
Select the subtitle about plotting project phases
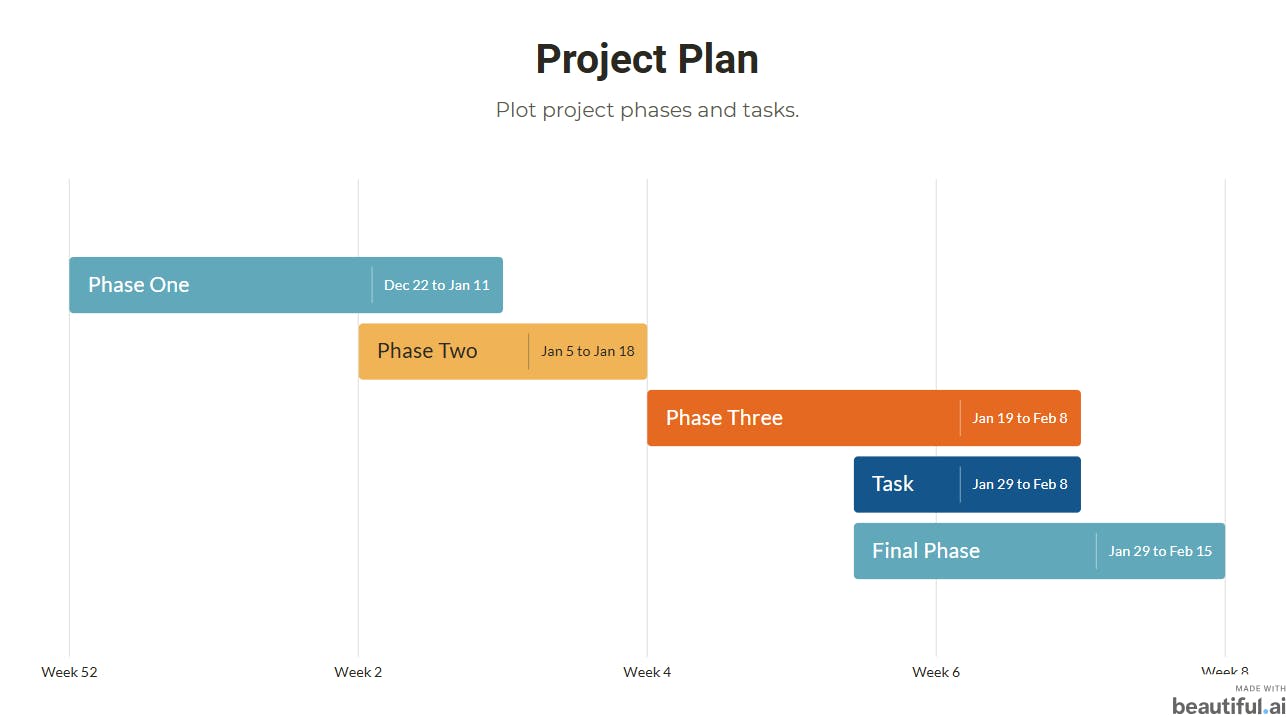pos(647,110)
